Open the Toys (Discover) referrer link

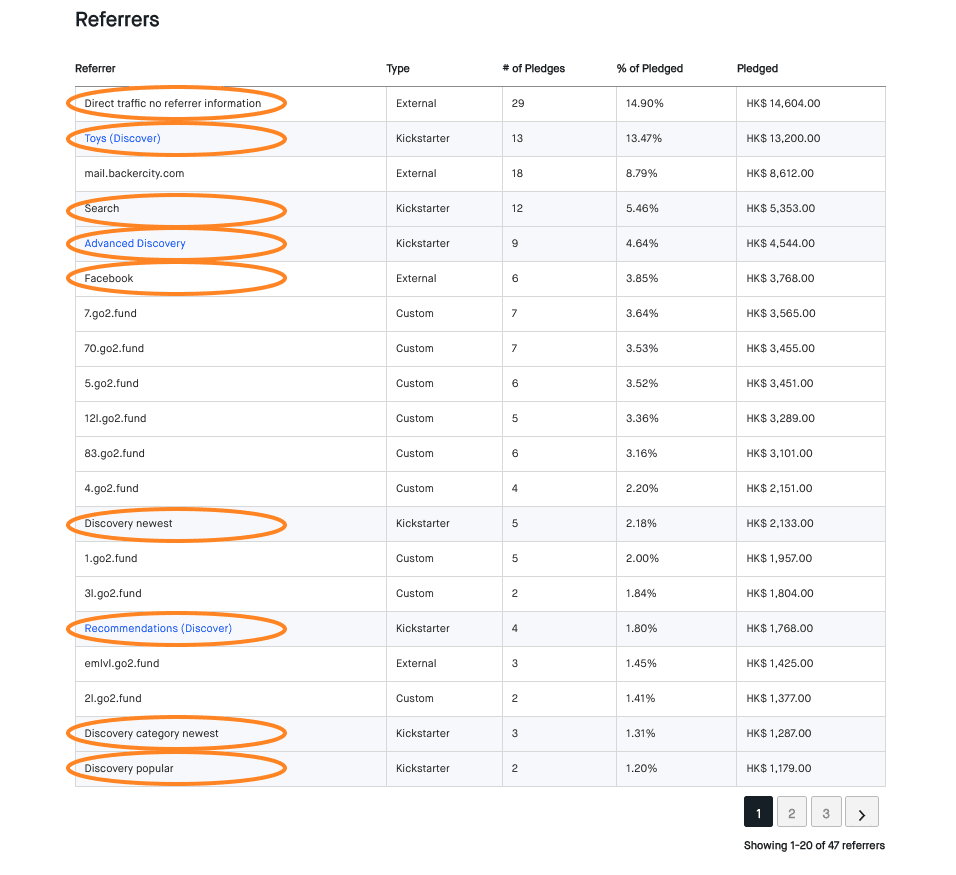(x=121, y=138)
